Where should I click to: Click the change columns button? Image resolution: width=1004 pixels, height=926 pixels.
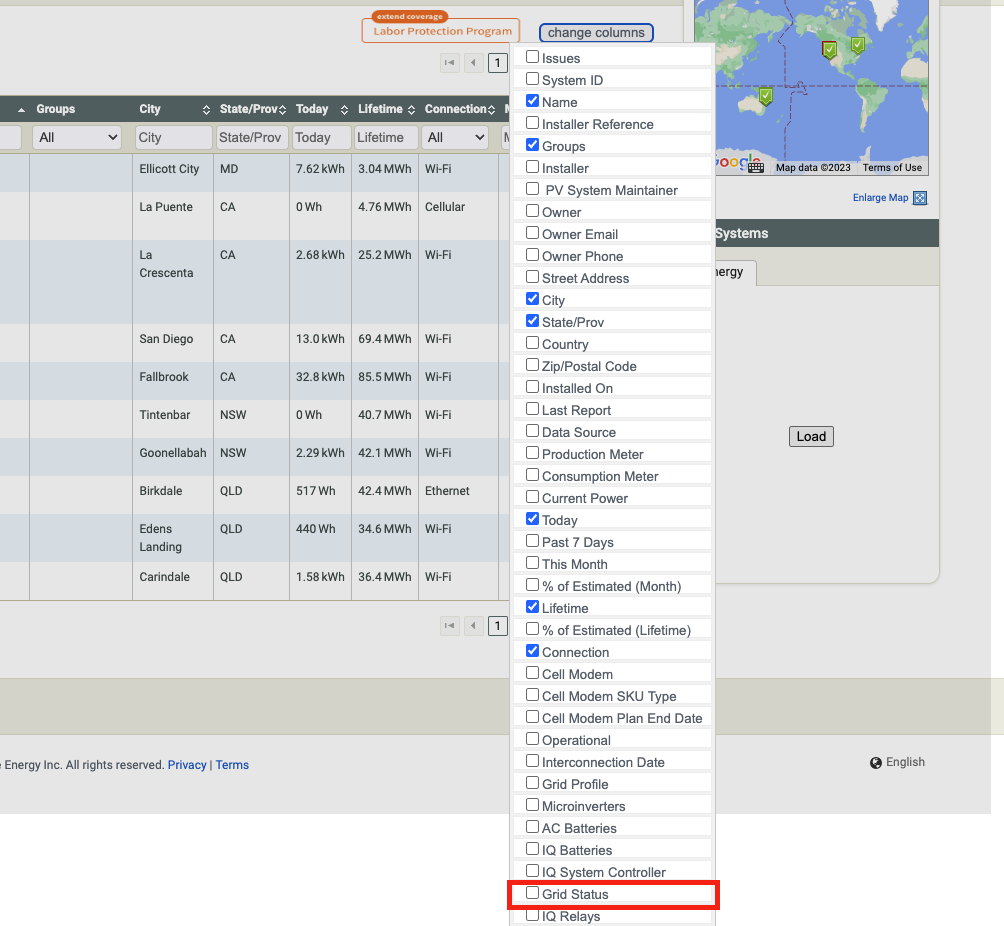point(596,33)
